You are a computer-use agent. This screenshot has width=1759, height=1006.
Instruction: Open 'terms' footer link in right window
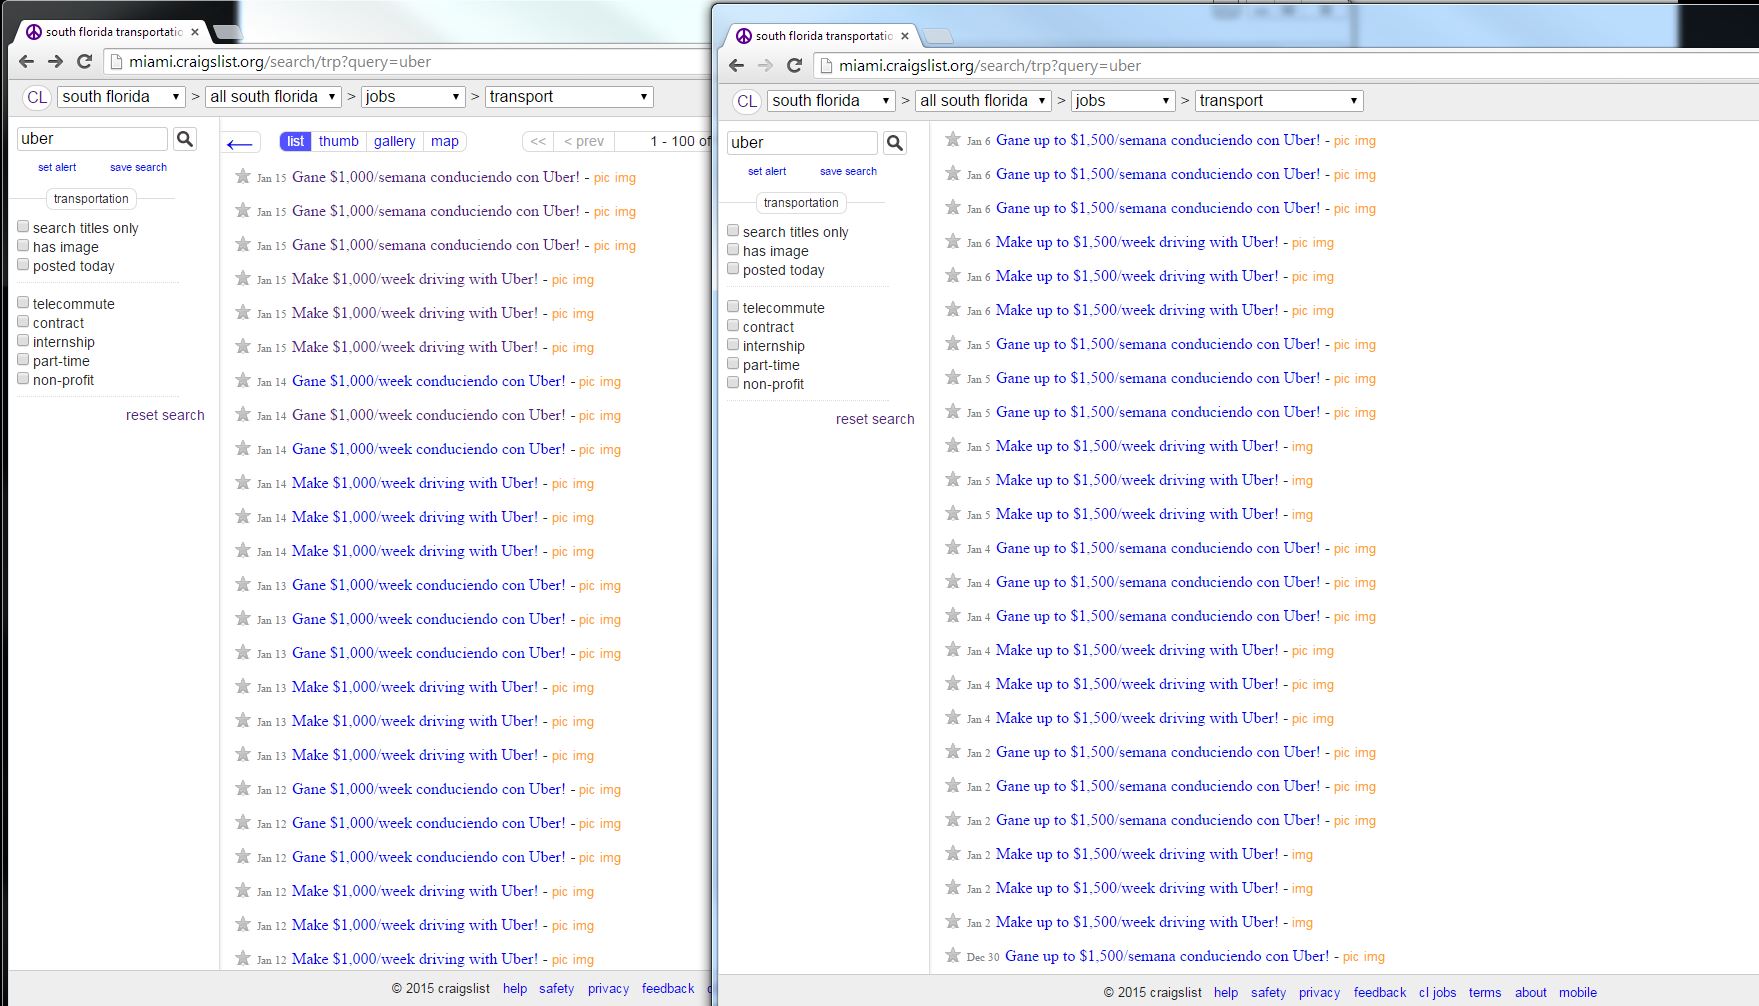(x=1485, y=993)
